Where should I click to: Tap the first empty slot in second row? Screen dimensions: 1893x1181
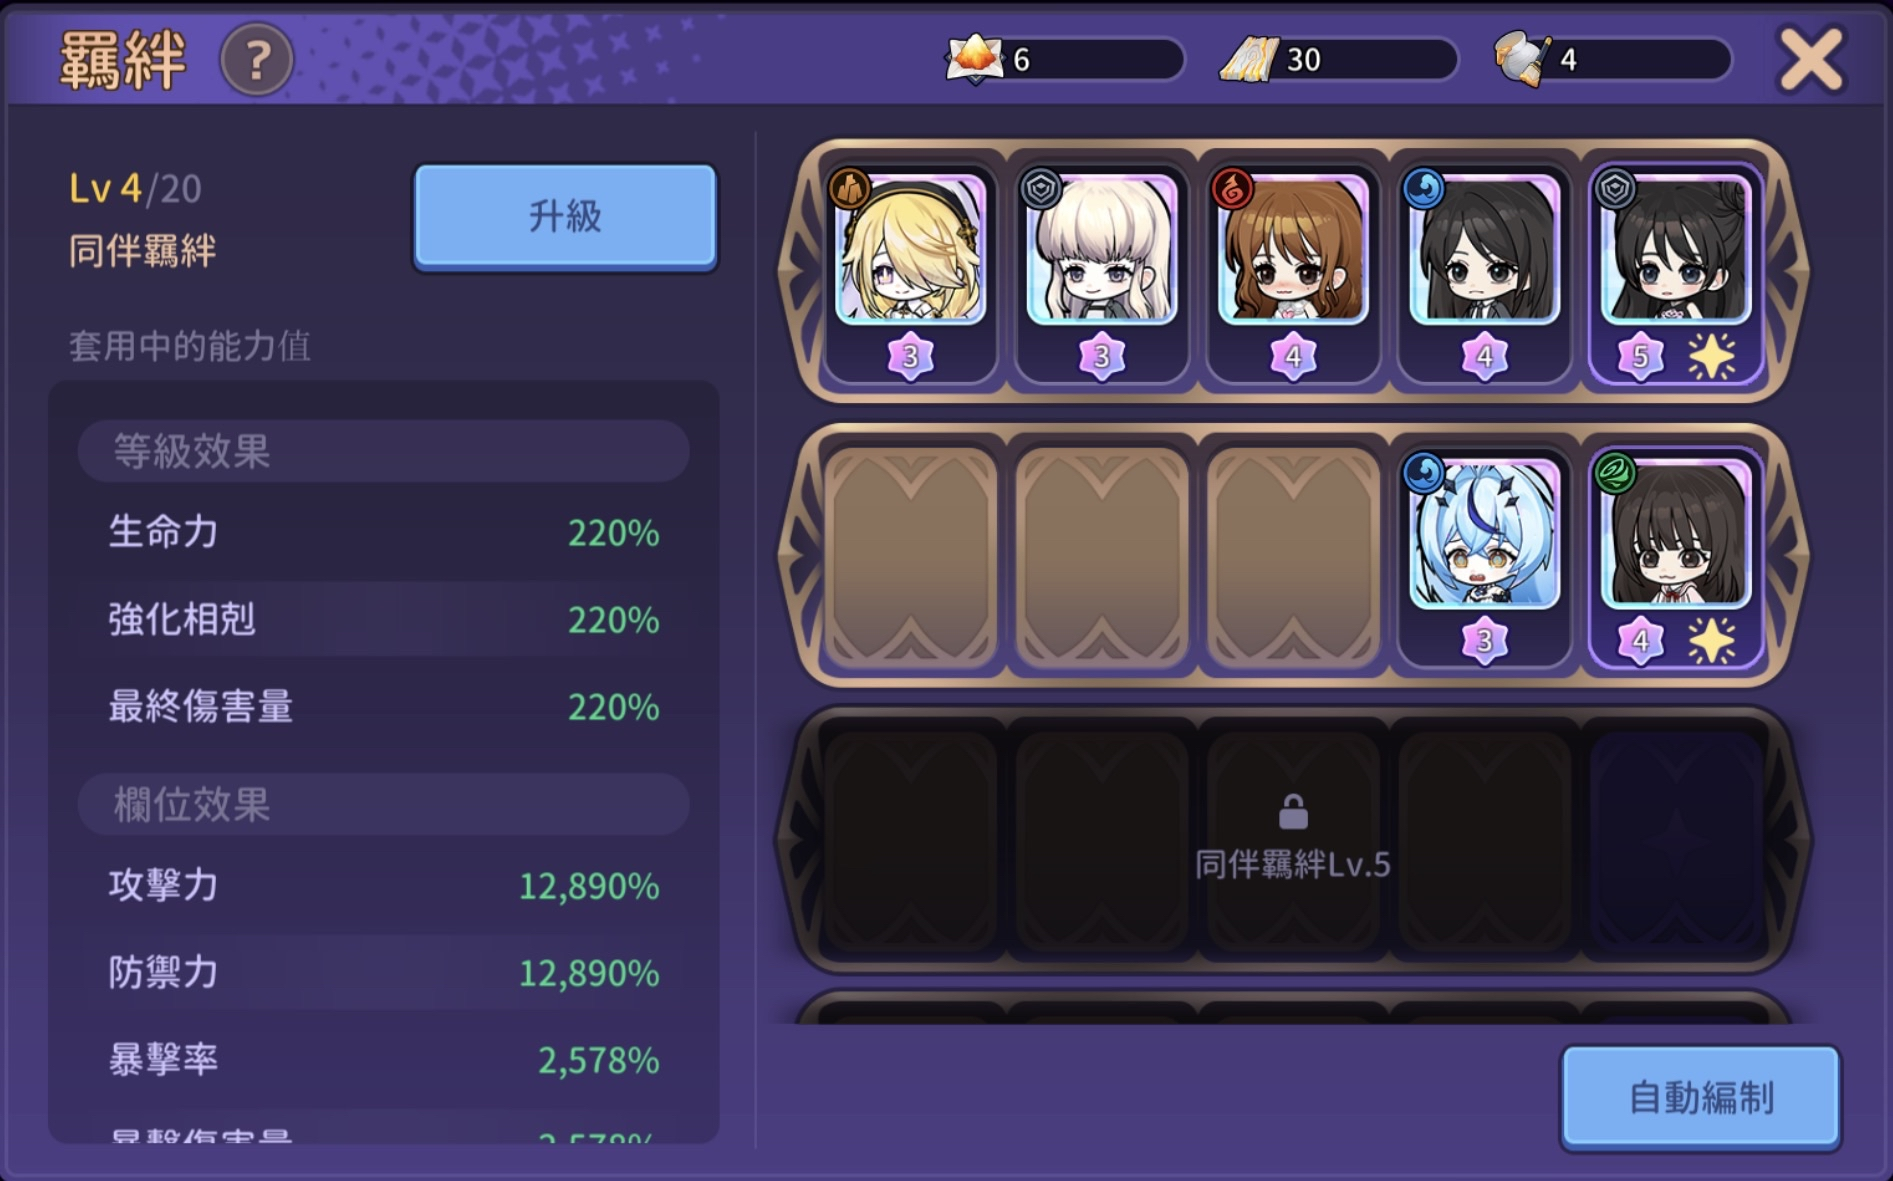(x=910, y=556)
